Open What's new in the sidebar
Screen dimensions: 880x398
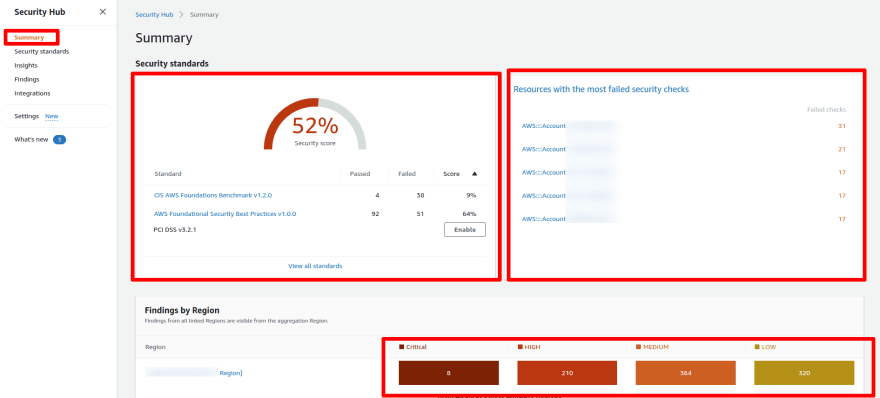(31, 140)
